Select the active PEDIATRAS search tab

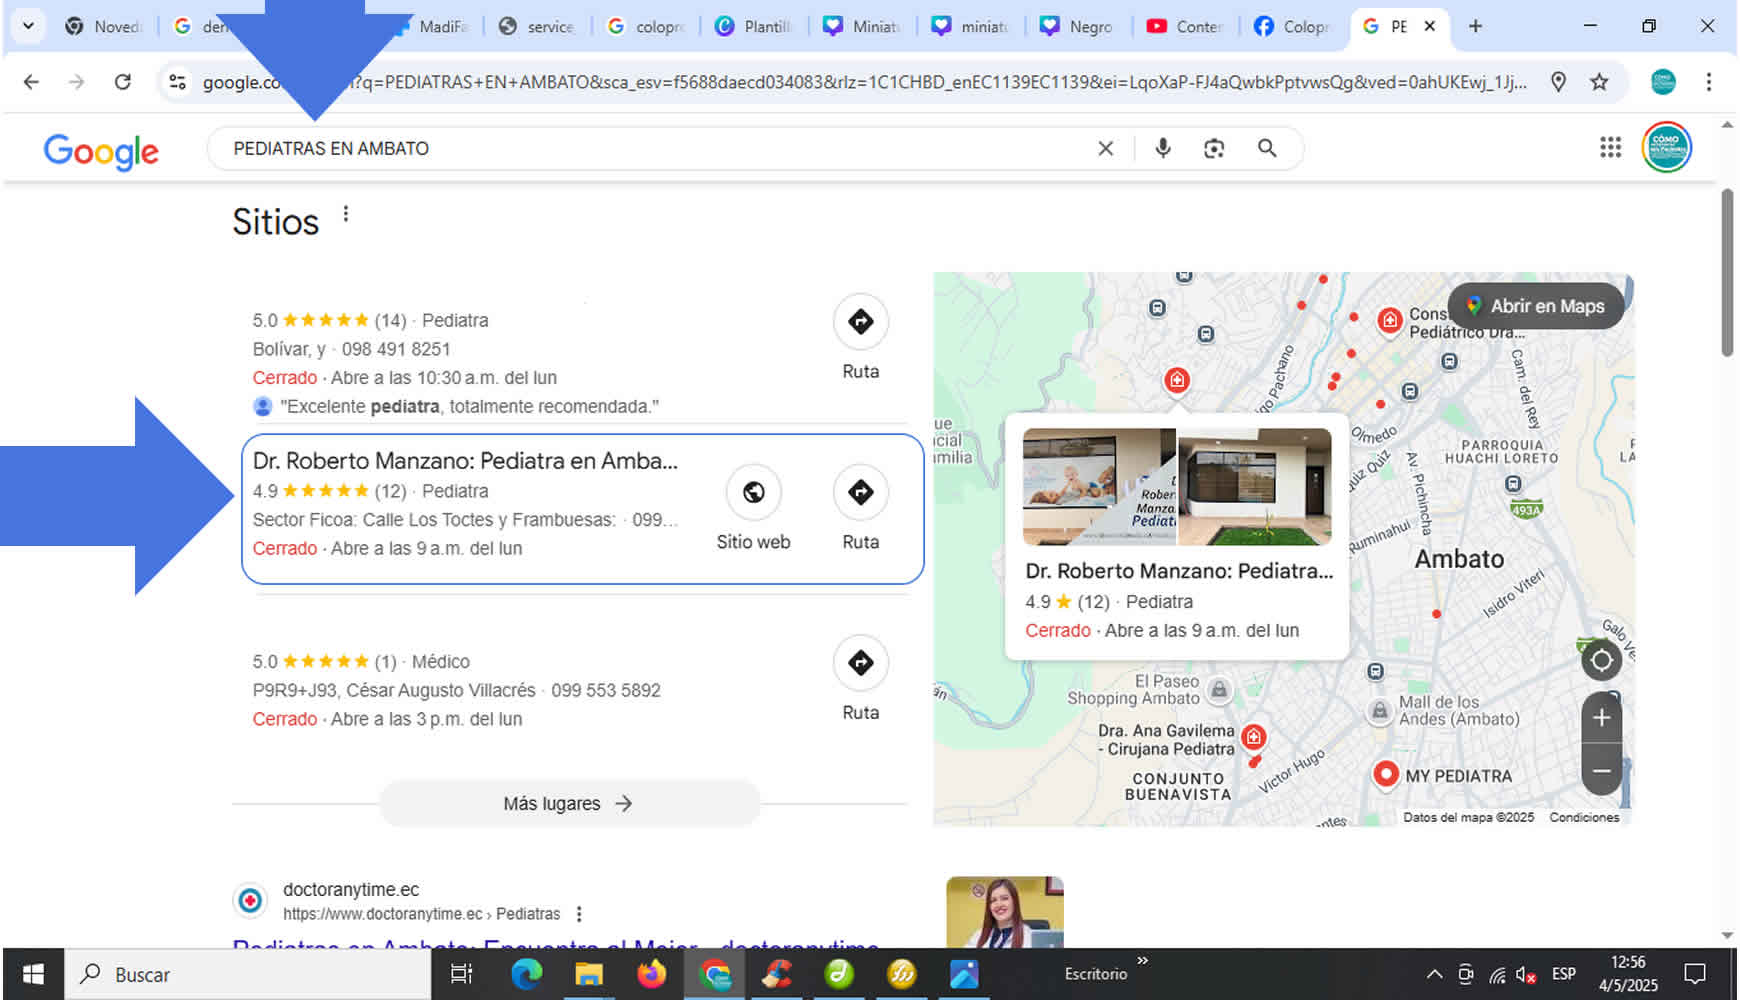pyautogui.click(x=1400, y=26)
